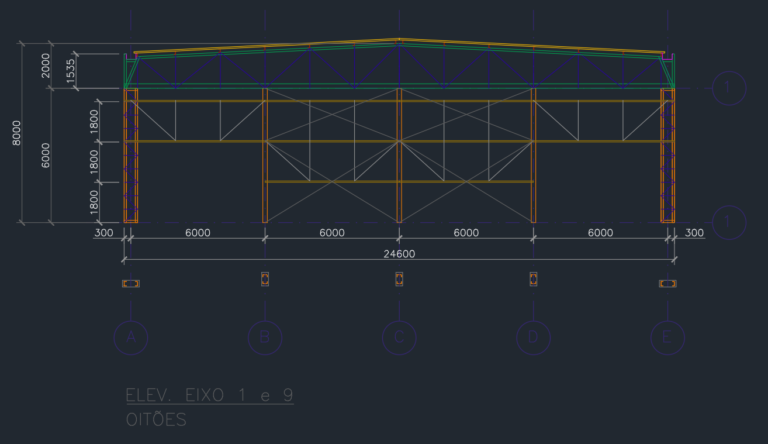Select grid axis bubble A

[130, 338]
